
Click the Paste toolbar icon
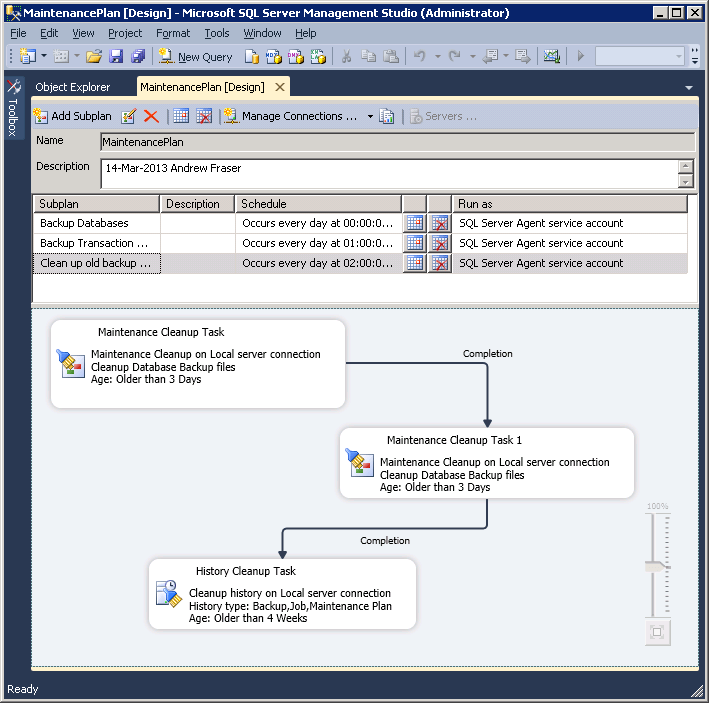pyautogui.click(x=391, y=57)
